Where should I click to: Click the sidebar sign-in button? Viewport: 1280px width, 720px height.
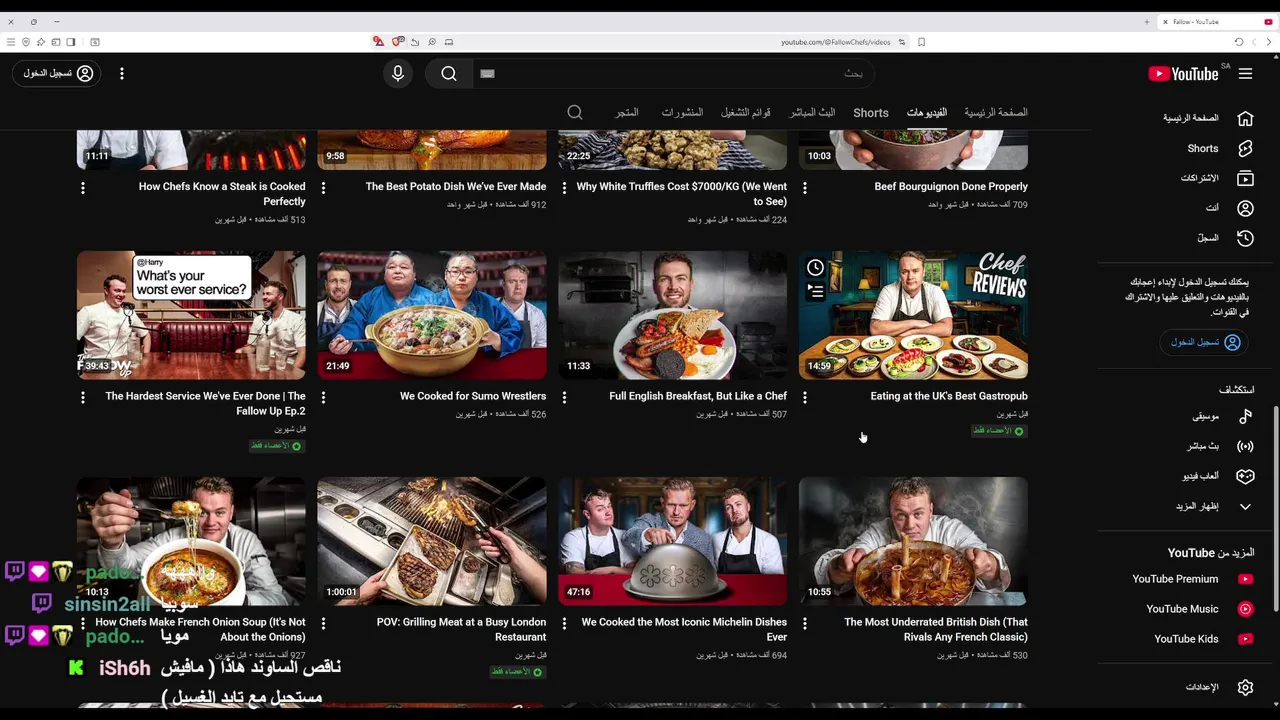1206,342
